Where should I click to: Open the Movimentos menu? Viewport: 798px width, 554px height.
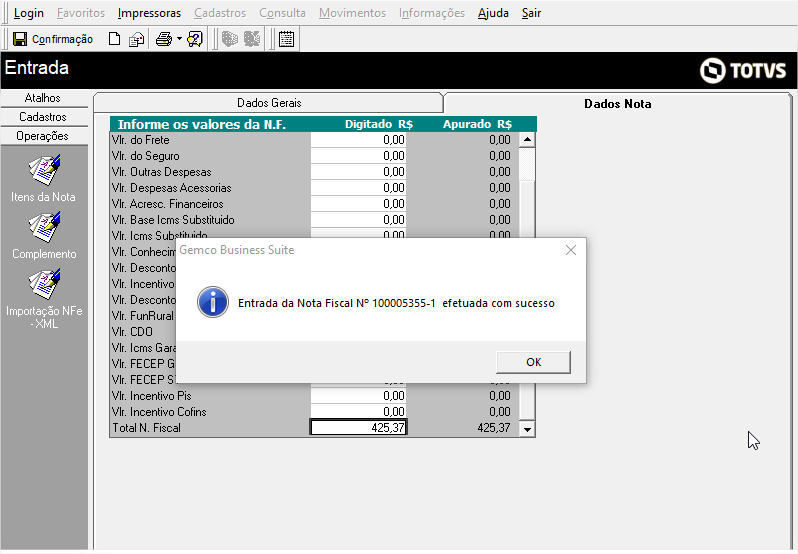[352, 13]
